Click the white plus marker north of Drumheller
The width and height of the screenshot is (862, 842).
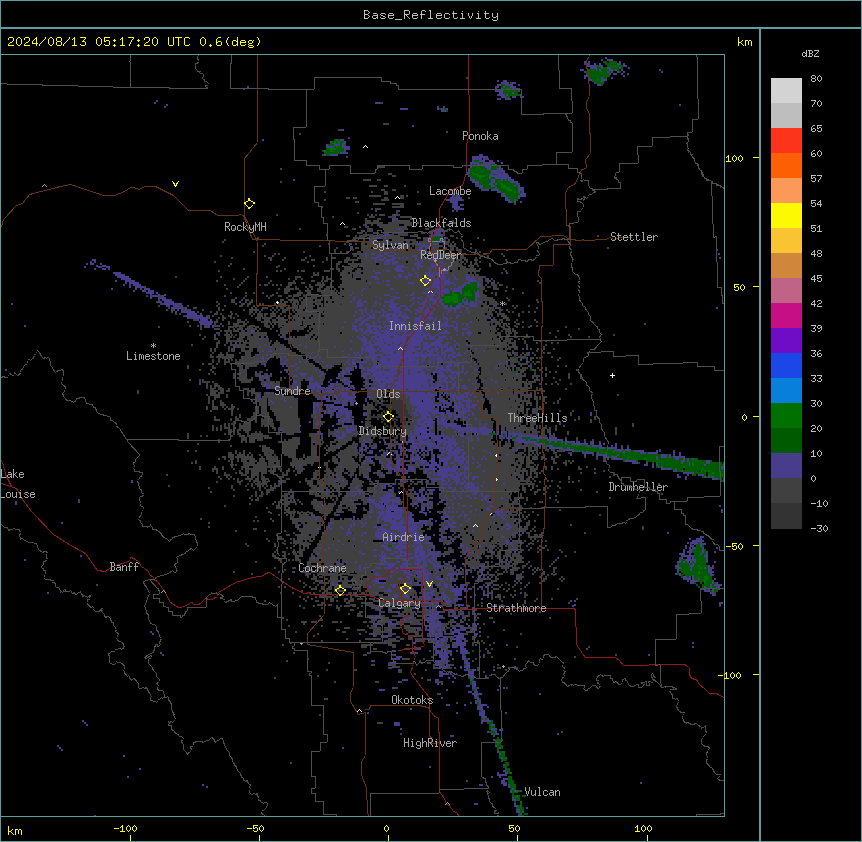(x=612, y=375)
